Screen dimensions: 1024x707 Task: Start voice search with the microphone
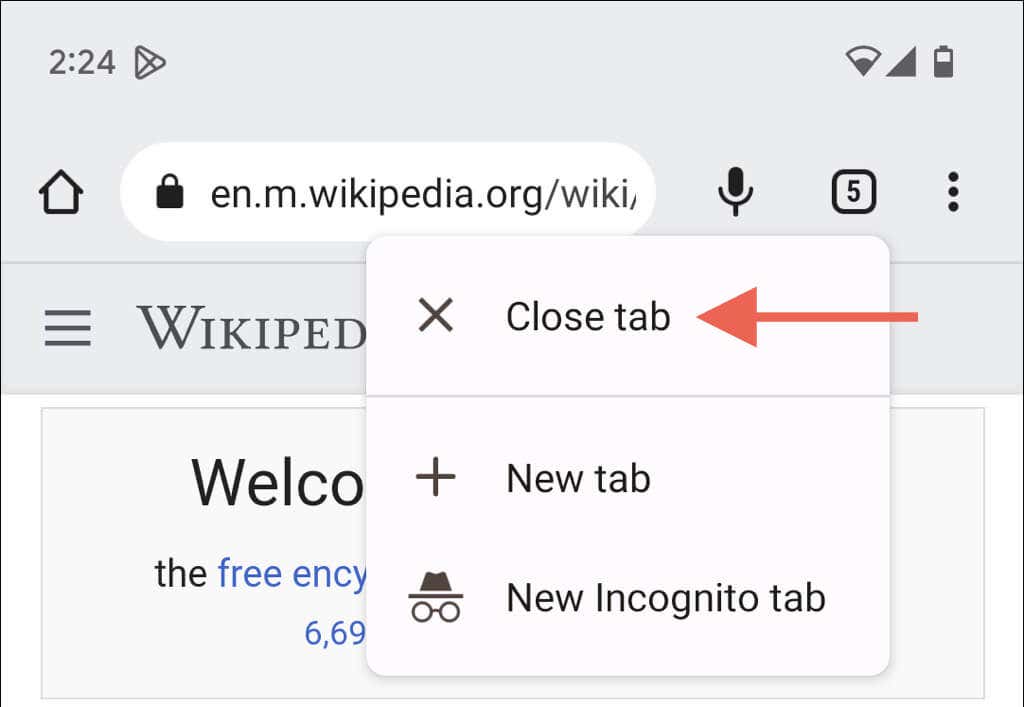[x=735, y=191]
